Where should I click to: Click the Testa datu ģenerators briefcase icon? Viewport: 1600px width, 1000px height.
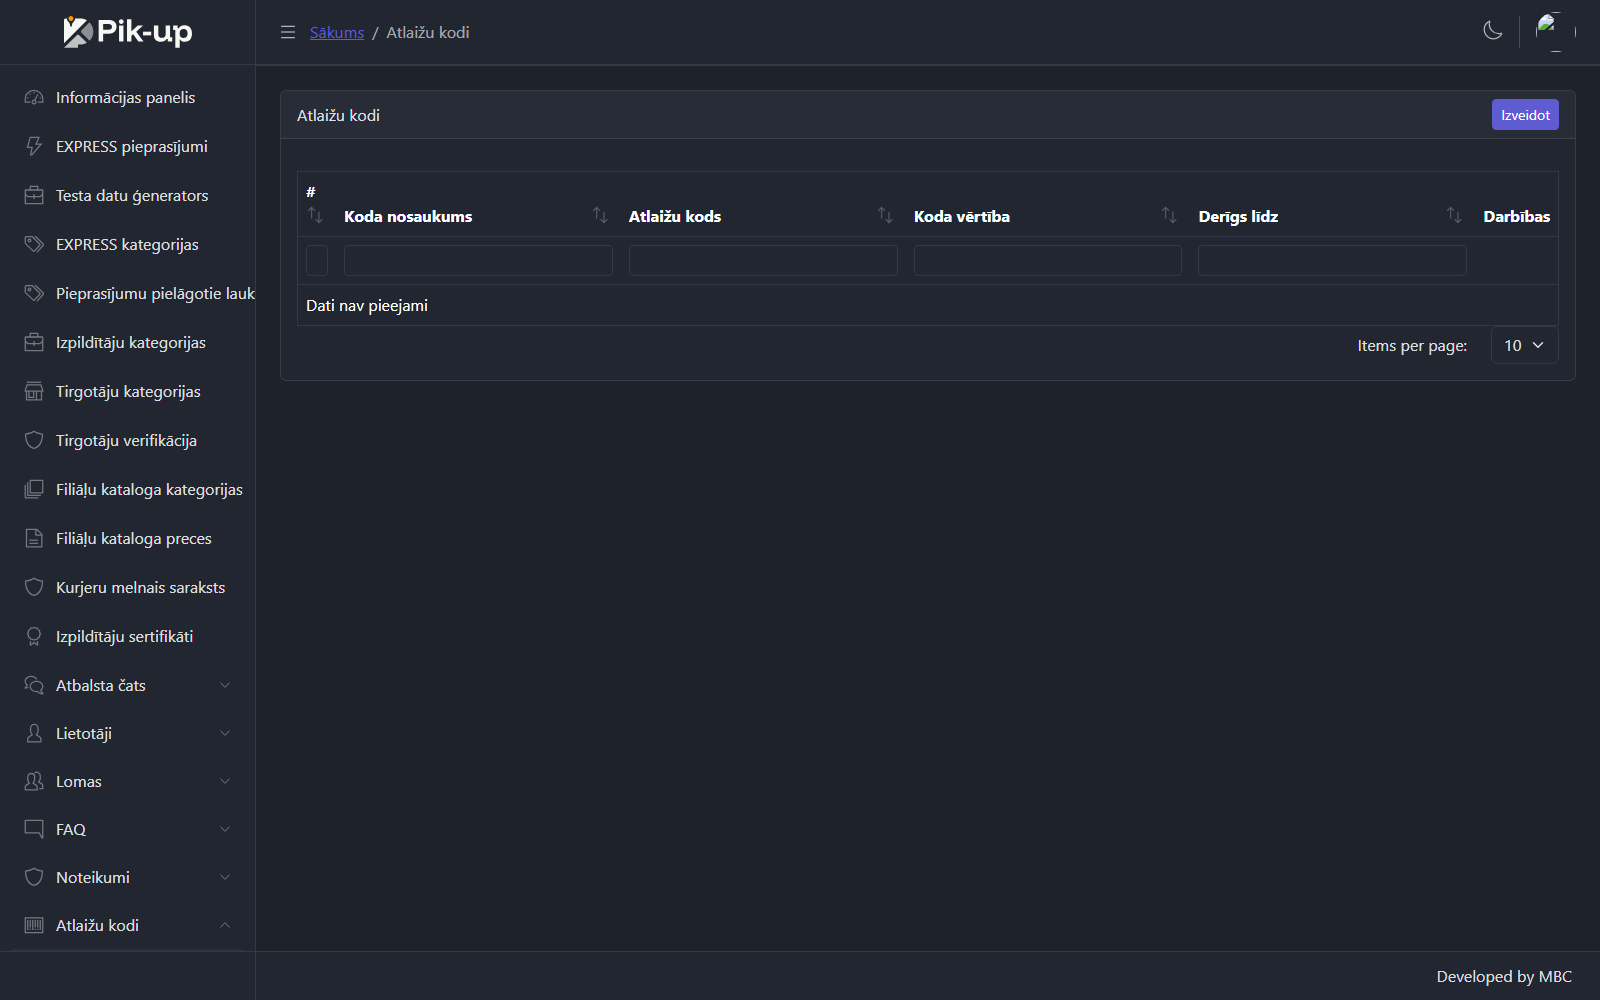coord(34,195)
